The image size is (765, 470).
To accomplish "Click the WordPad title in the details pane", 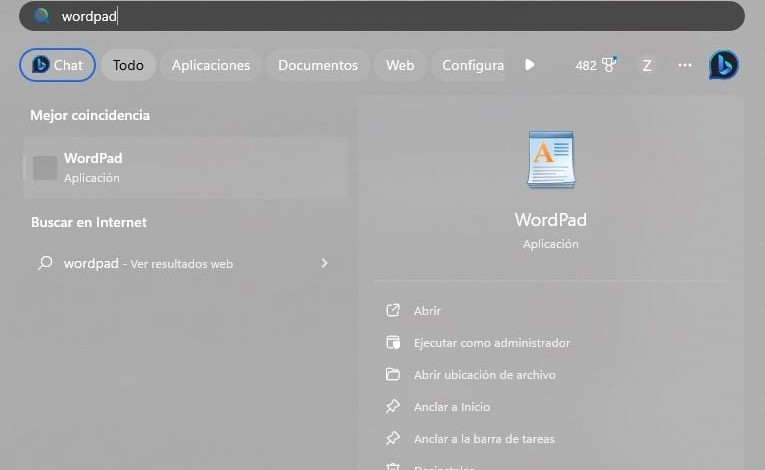I will (551, 220).
